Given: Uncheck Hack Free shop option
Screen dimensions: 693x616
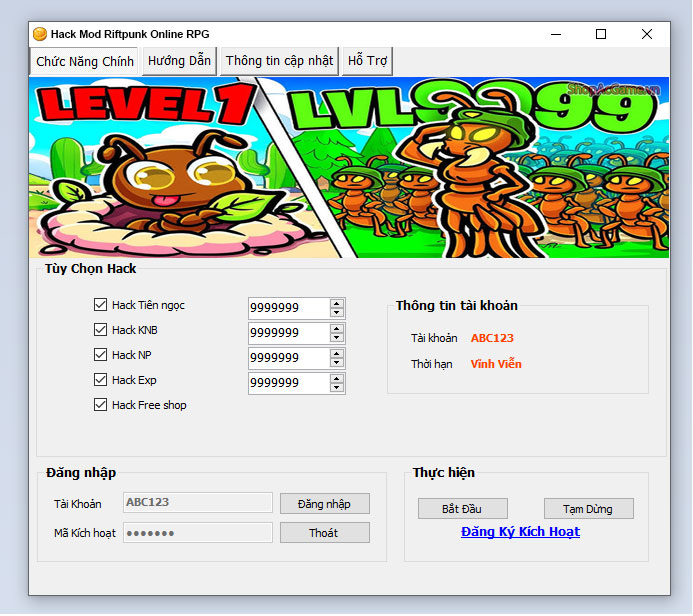Looking at the screenshot, I should click(100, 405).
